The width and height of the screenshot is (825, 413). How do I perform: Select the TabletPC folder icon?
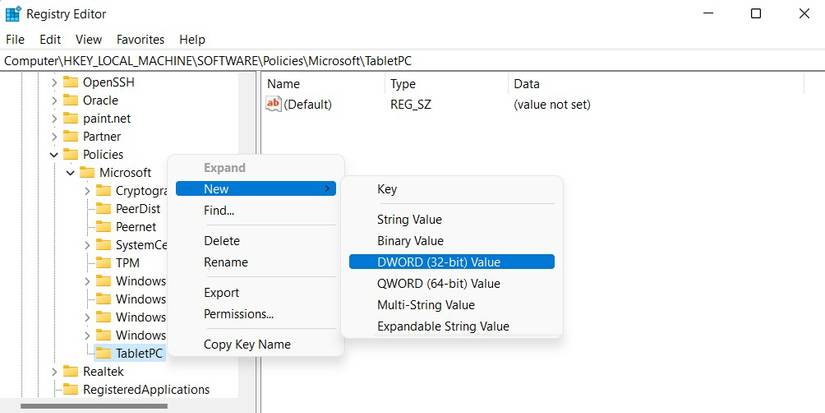[102, 353]
